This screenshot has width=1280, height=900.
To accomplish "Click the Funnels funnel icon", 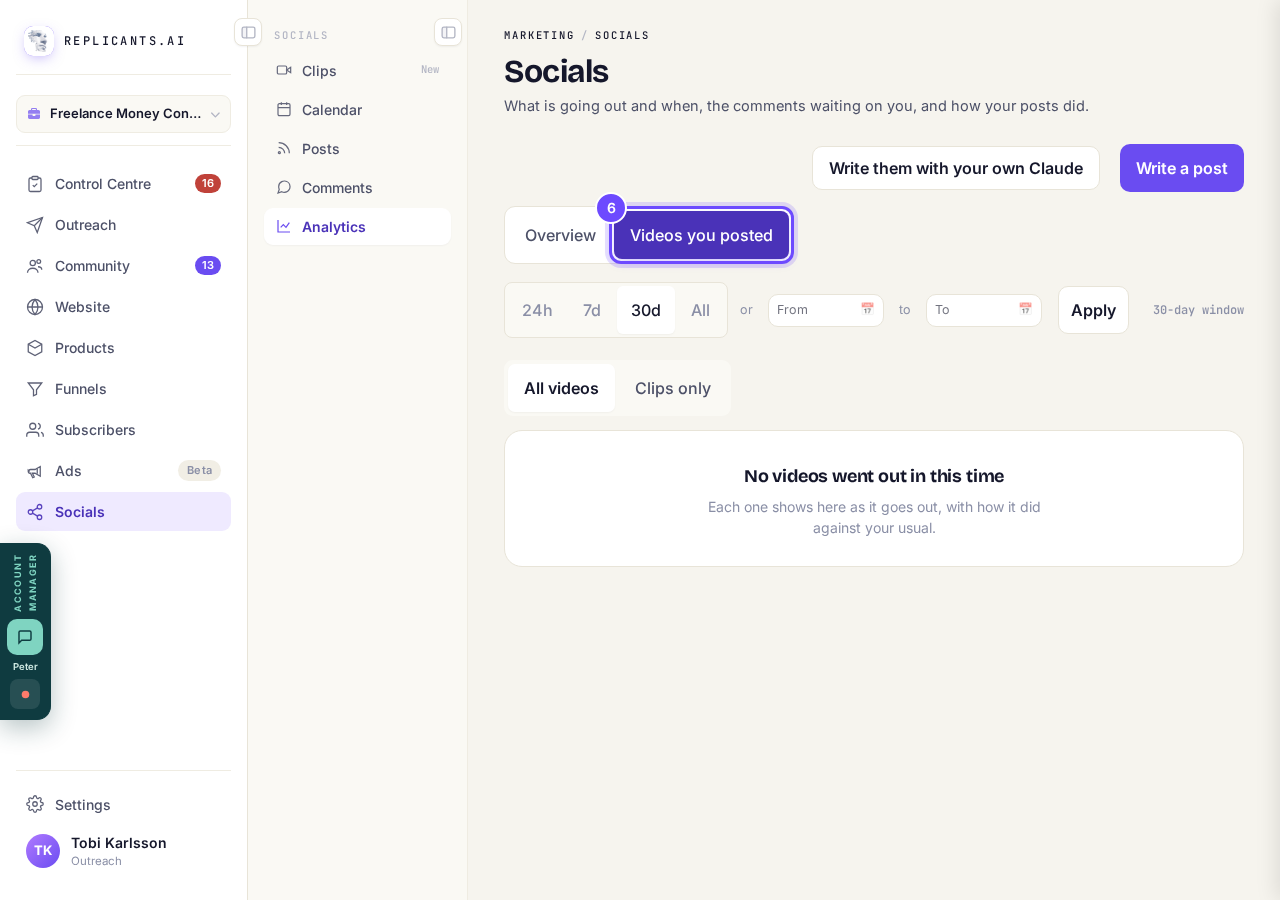I will [35, 389].
